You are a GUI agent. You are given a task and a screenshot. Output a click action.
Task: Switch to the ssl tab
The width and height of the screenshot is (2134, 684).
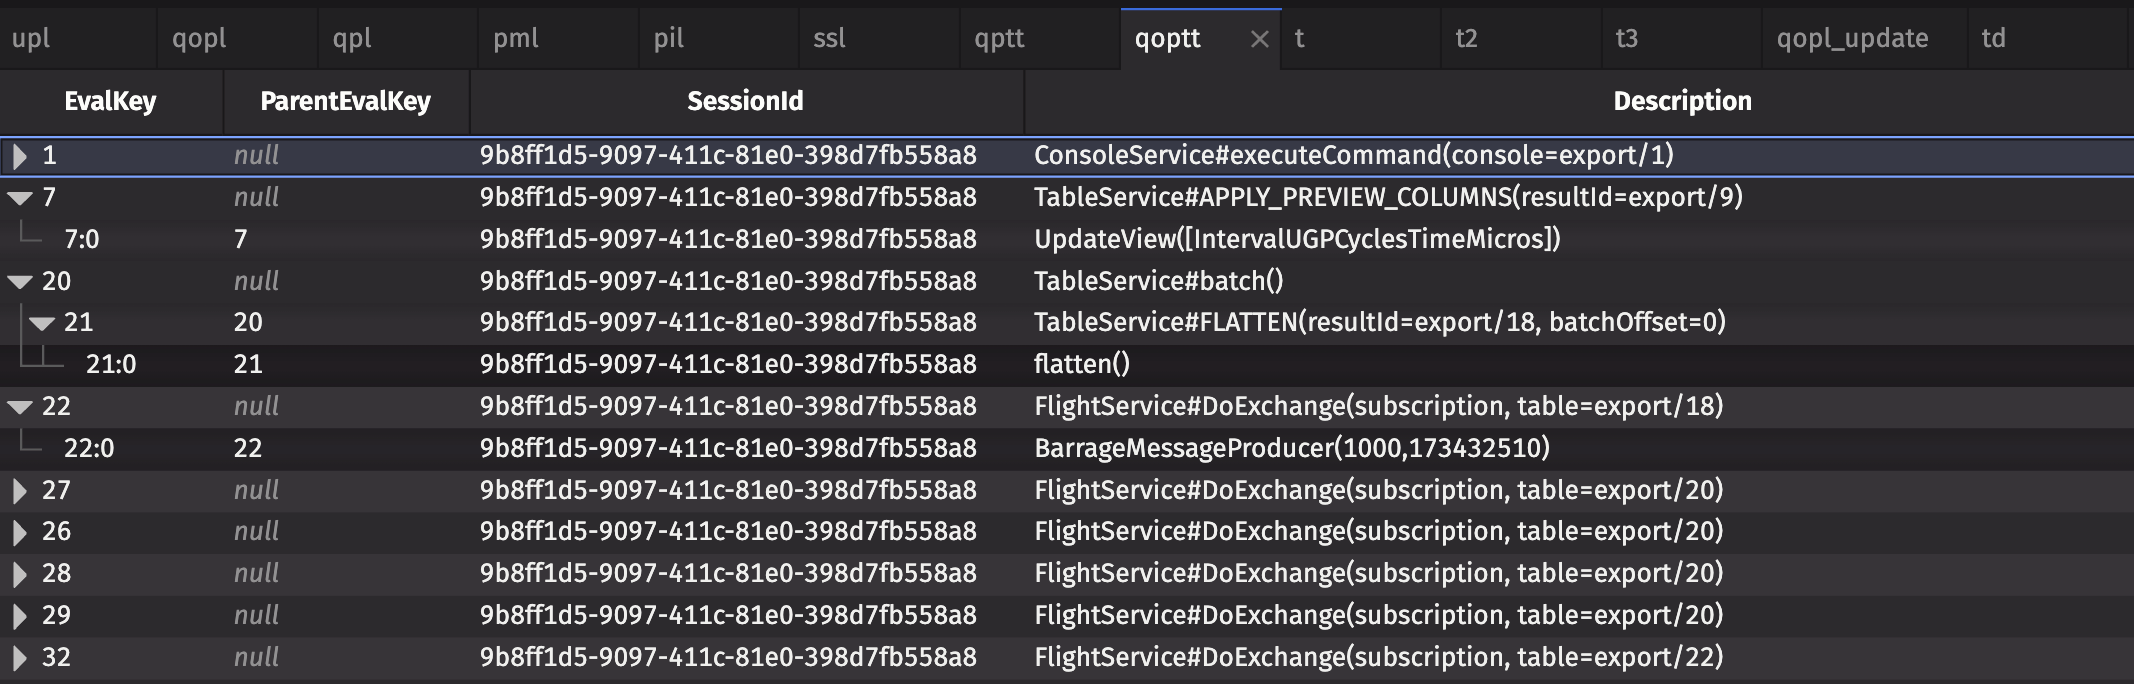(829, 39)
